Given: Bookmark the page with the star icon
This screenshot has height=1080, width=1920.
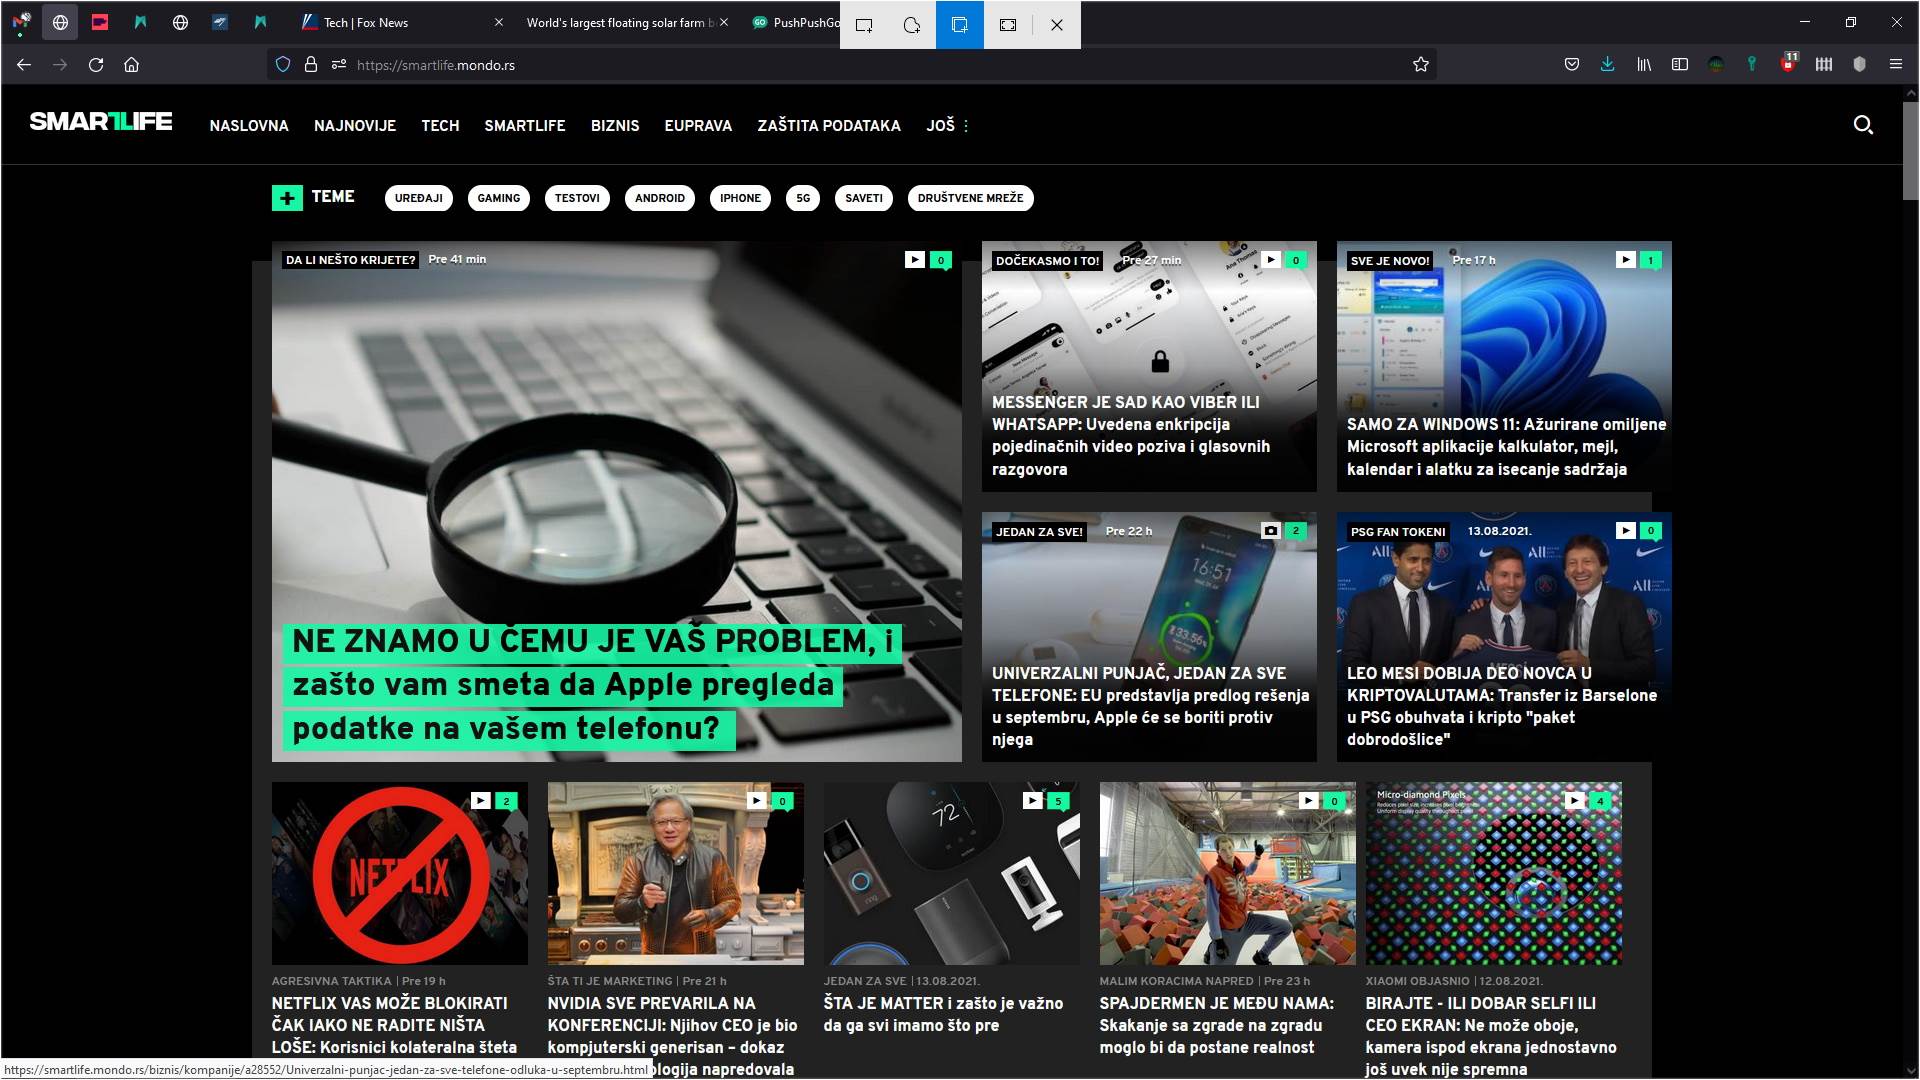Looking at the screenshot, I should coord(1420,64).
